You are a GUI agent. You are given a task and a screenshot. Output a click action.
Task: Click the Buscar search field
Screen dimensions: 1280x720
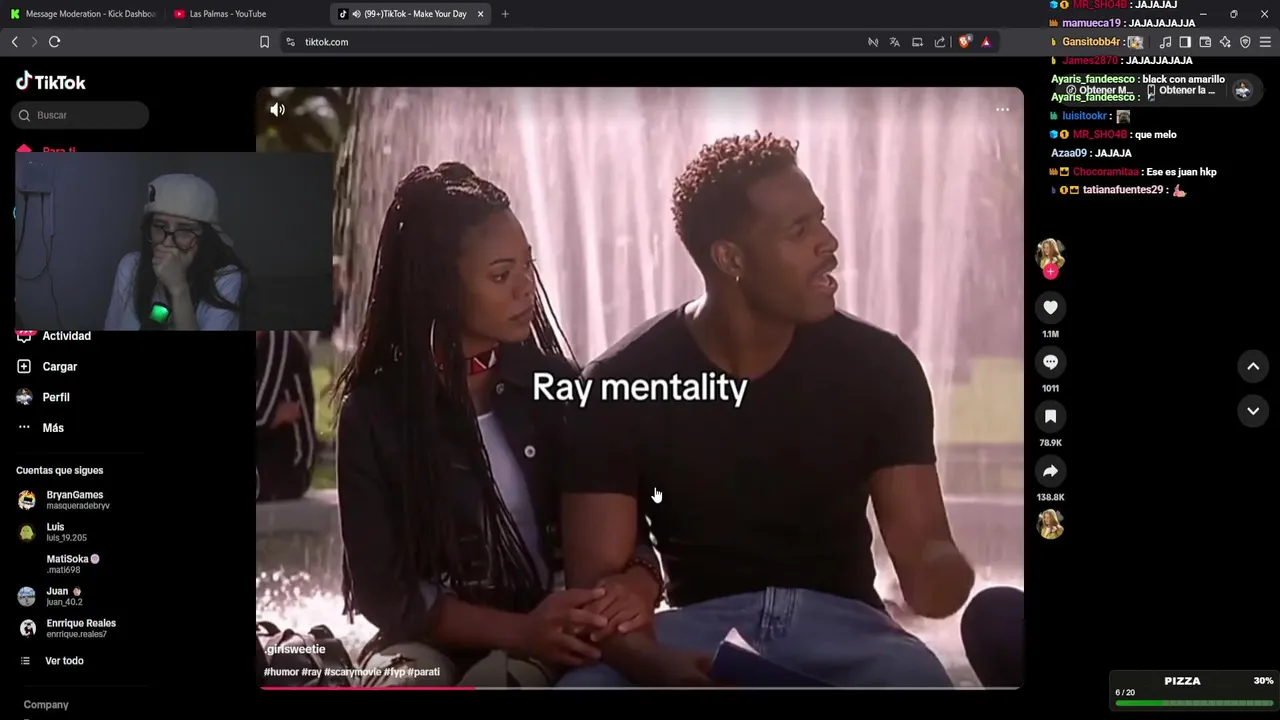tap(81, 115)
